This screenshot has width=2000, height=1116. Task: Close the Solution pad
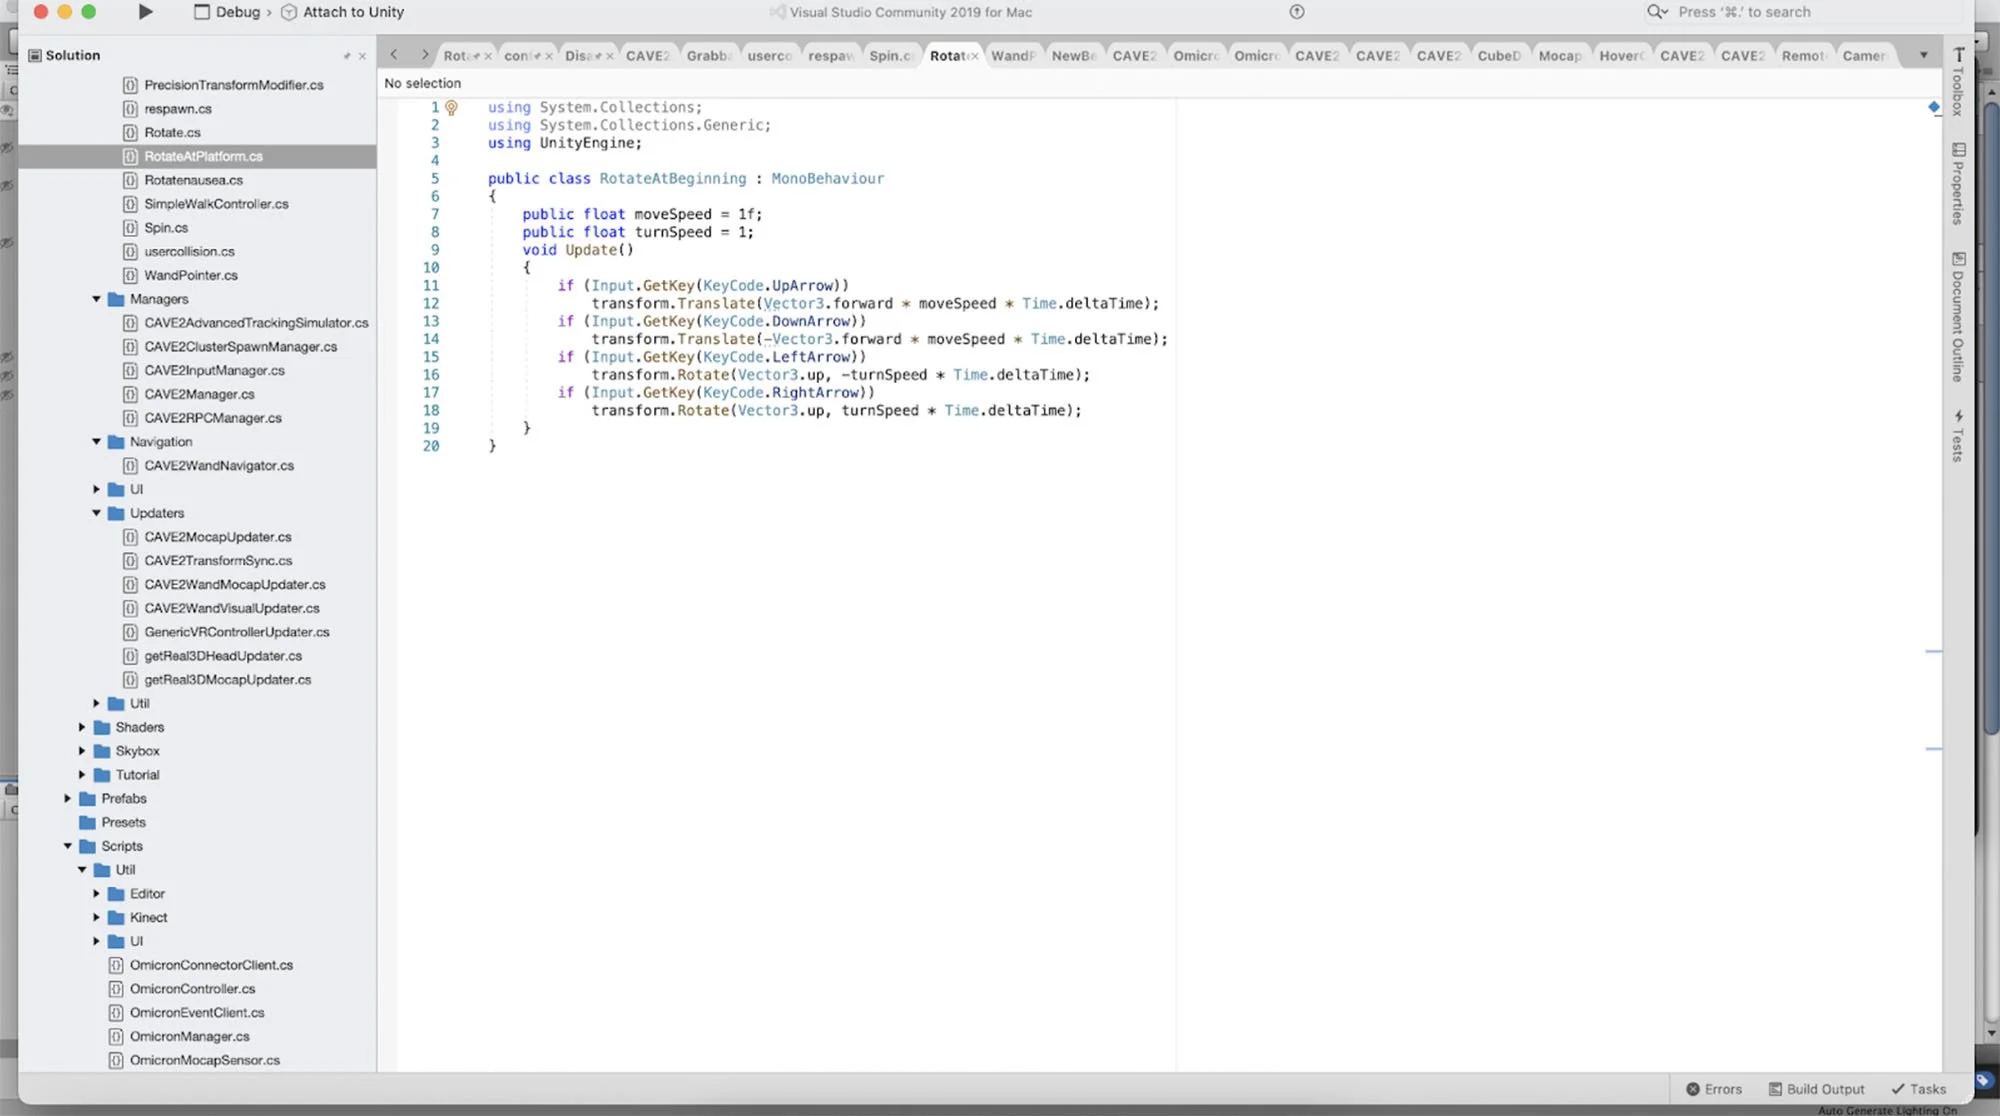click(x=362, y=56)
